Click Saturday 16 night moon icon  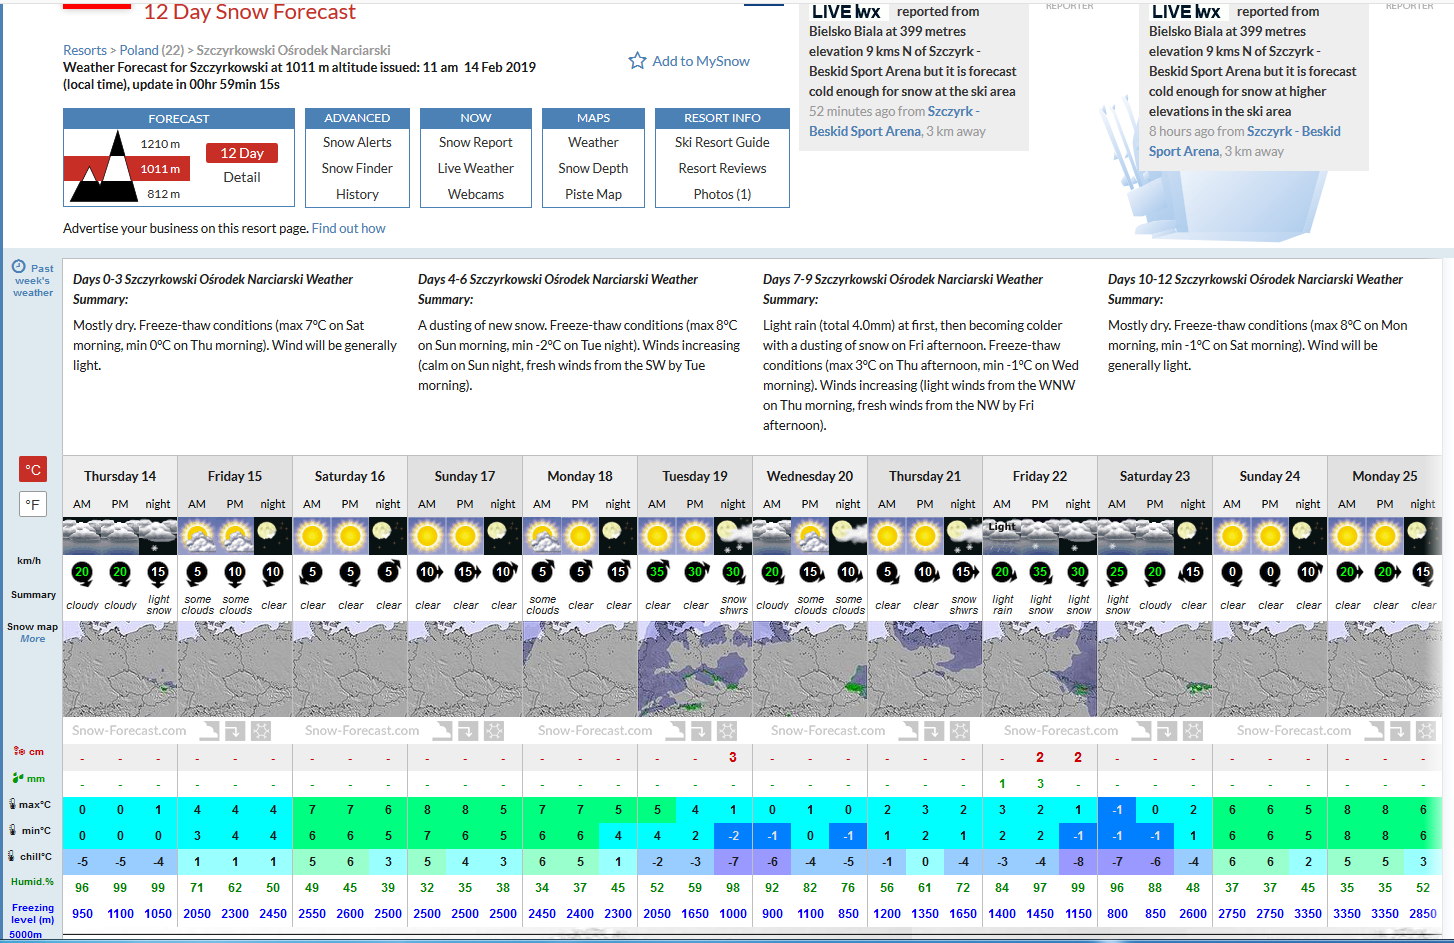click(x=388, y=537)
